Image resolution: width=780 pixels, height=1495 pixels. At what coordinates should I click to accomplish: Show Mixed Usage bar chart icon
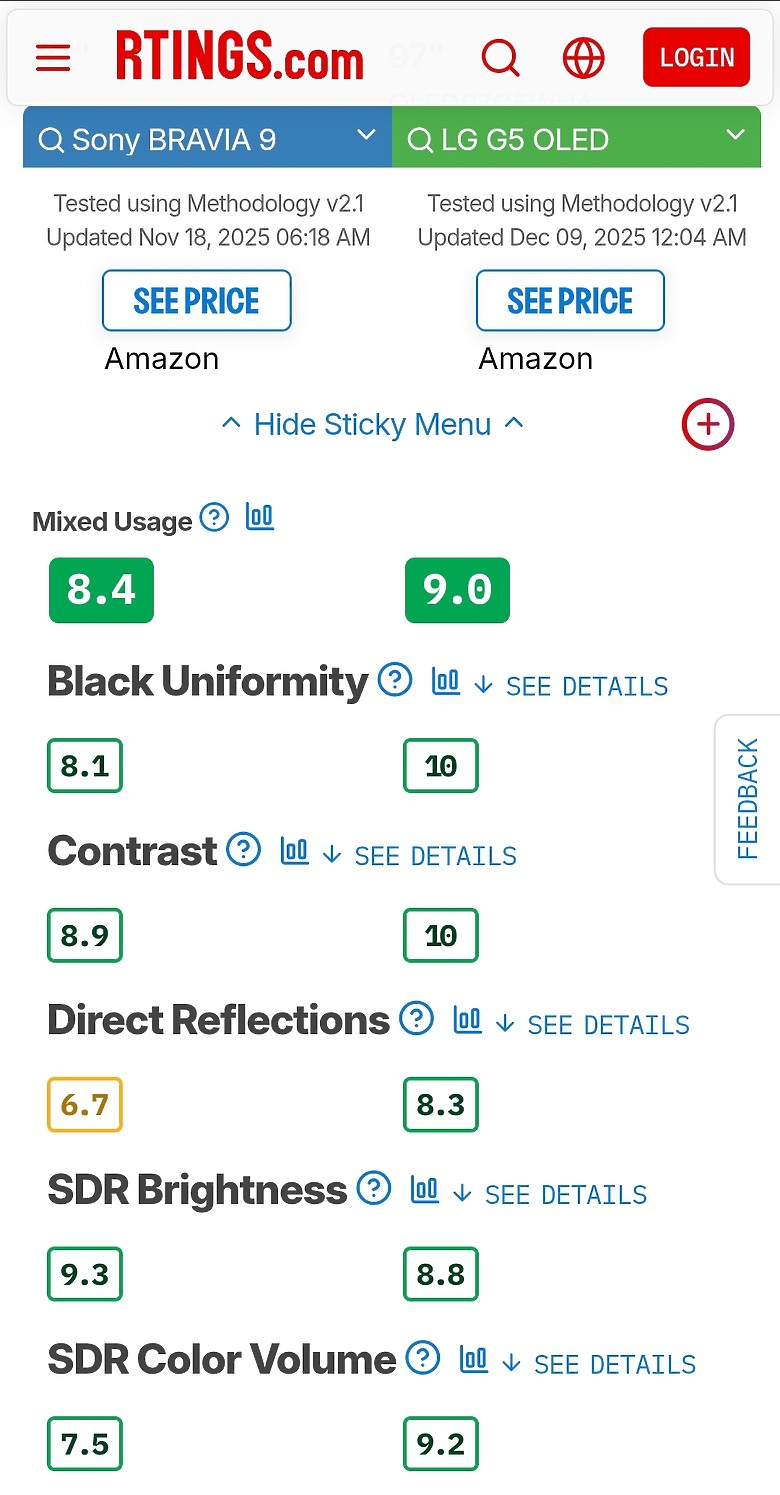(x=260, y=517)
